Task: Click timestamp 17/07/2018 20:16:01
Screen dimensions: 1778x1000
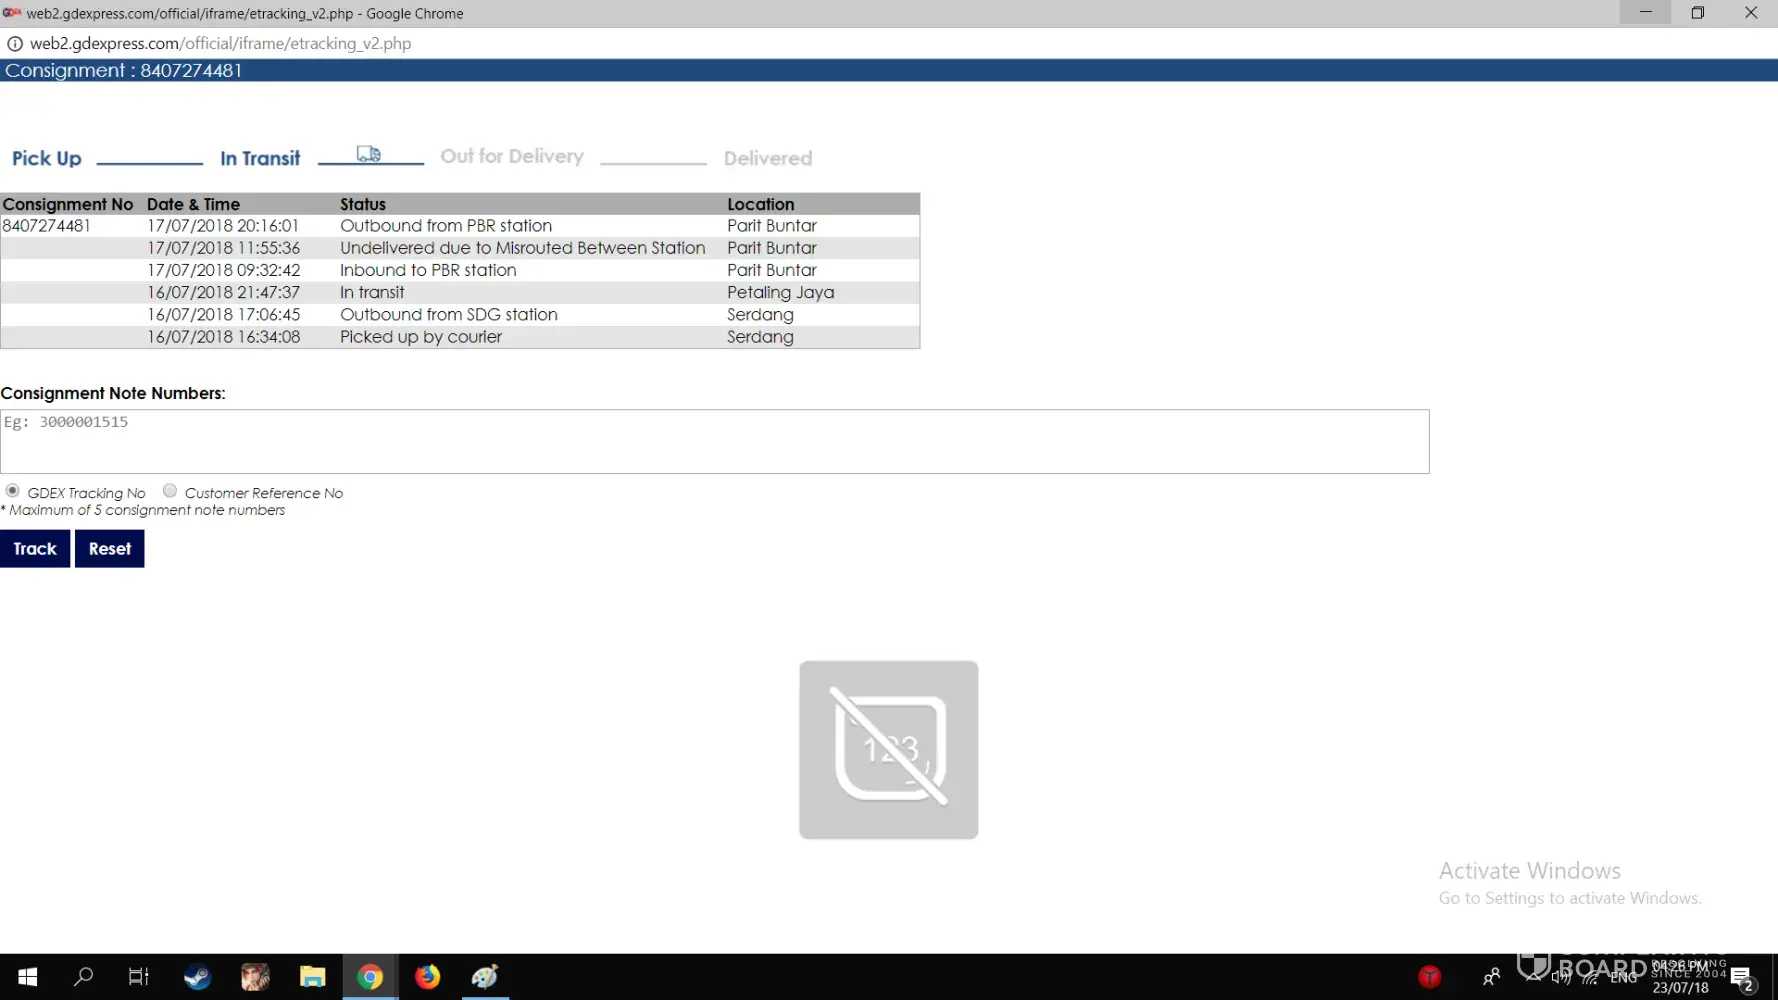Action: click(224, 226)
